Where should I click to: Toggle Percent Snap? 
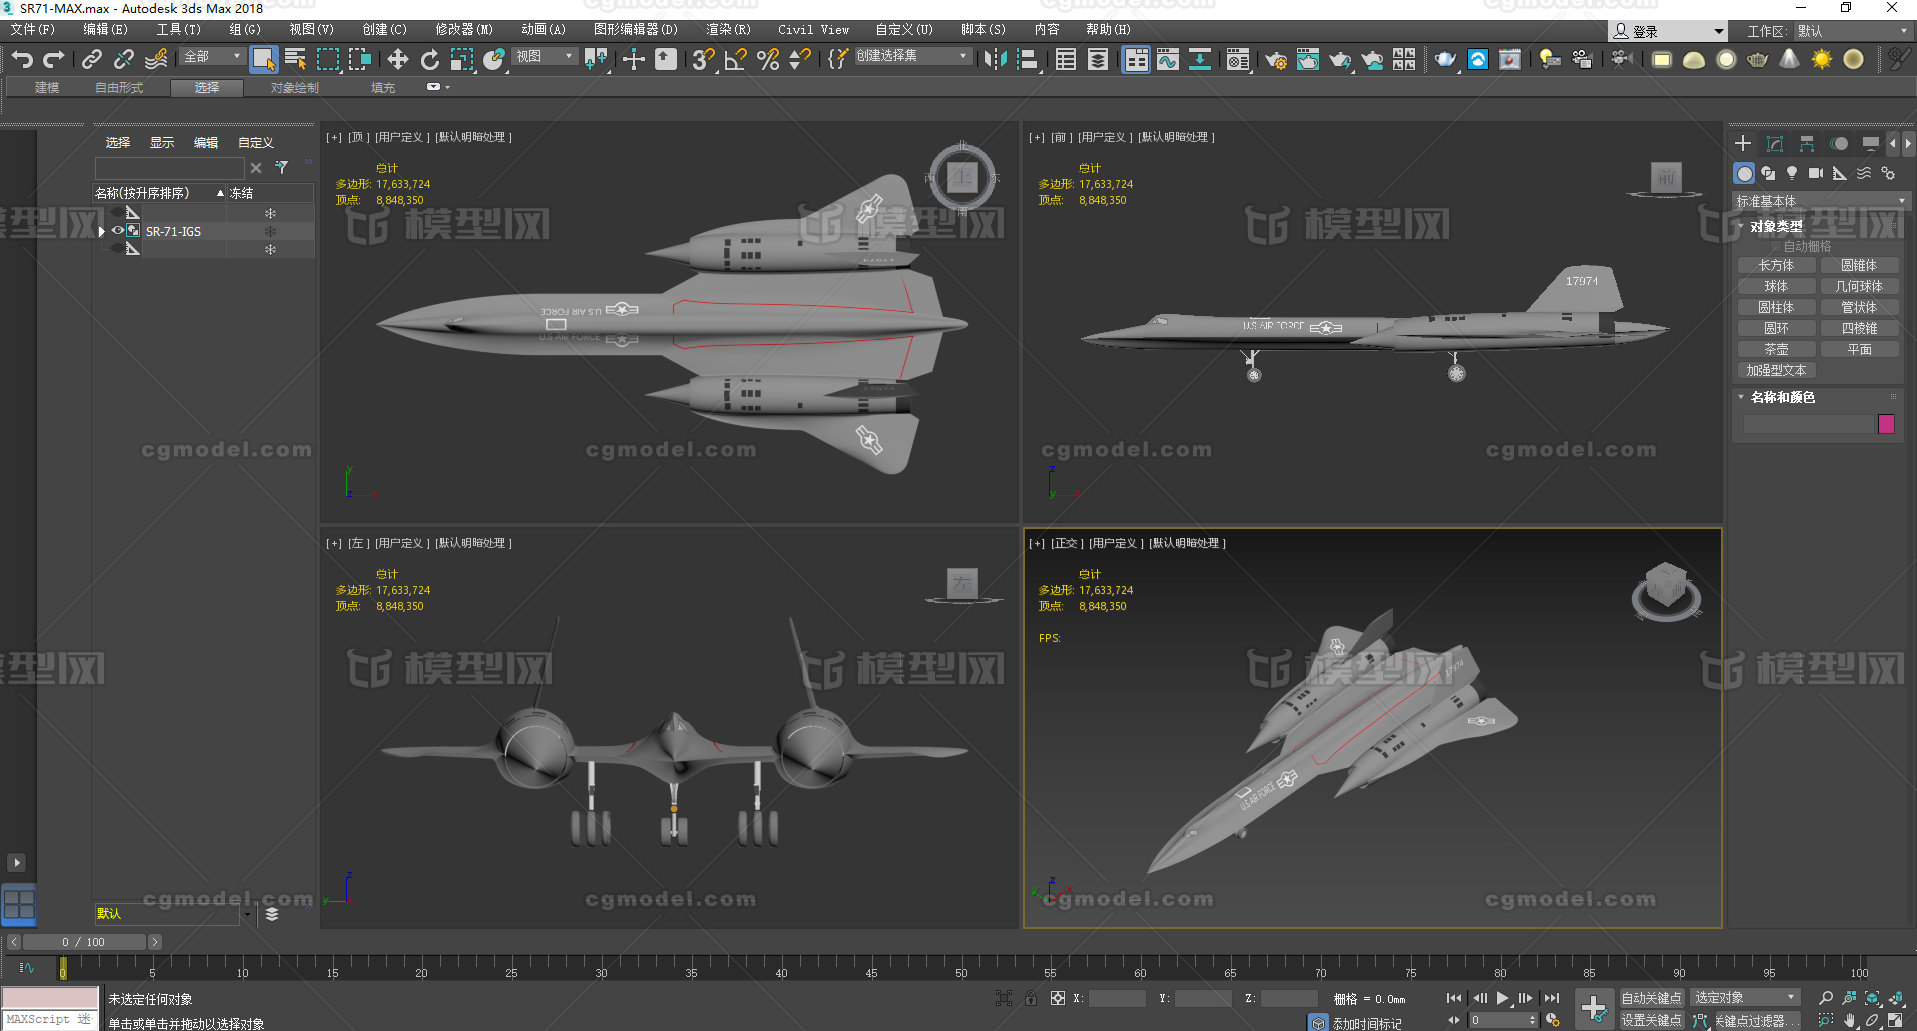[x=768, y=59]
